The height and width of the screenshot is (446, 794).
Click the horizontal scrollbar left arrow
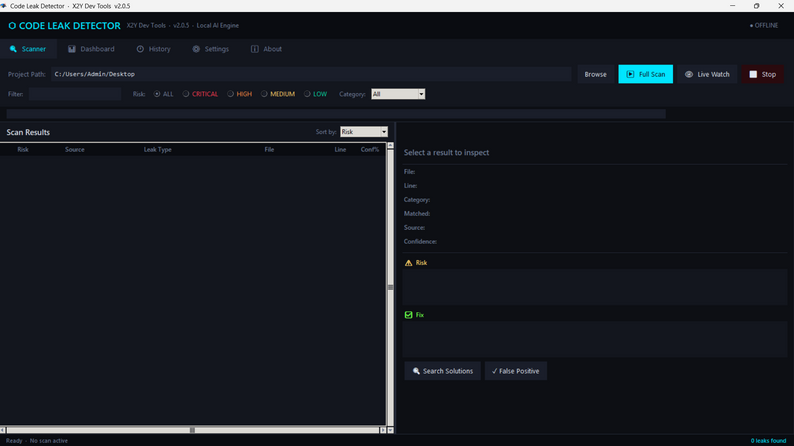point(3,430)
